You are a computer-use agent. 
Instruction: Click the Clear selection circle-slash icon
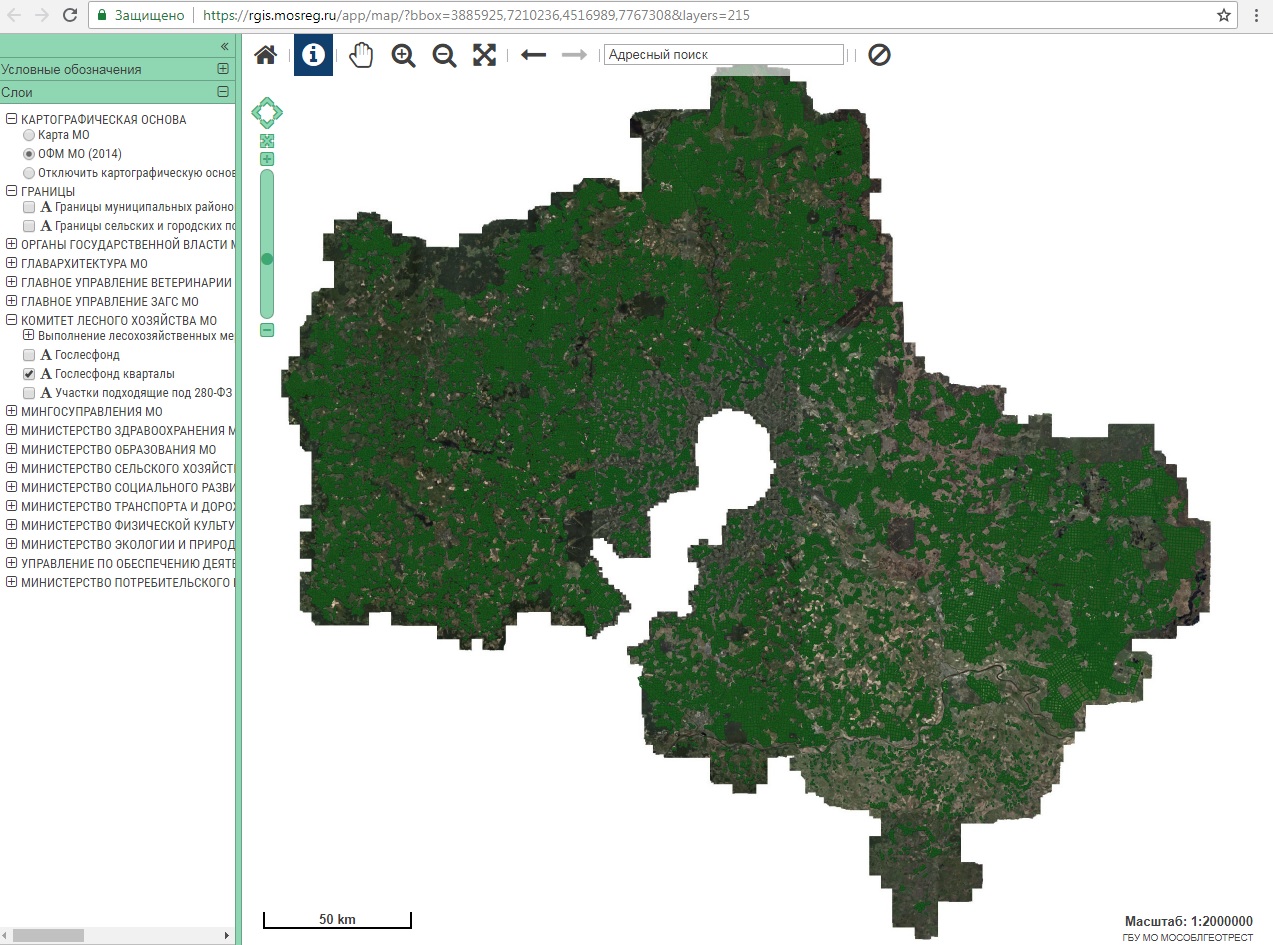879,55
